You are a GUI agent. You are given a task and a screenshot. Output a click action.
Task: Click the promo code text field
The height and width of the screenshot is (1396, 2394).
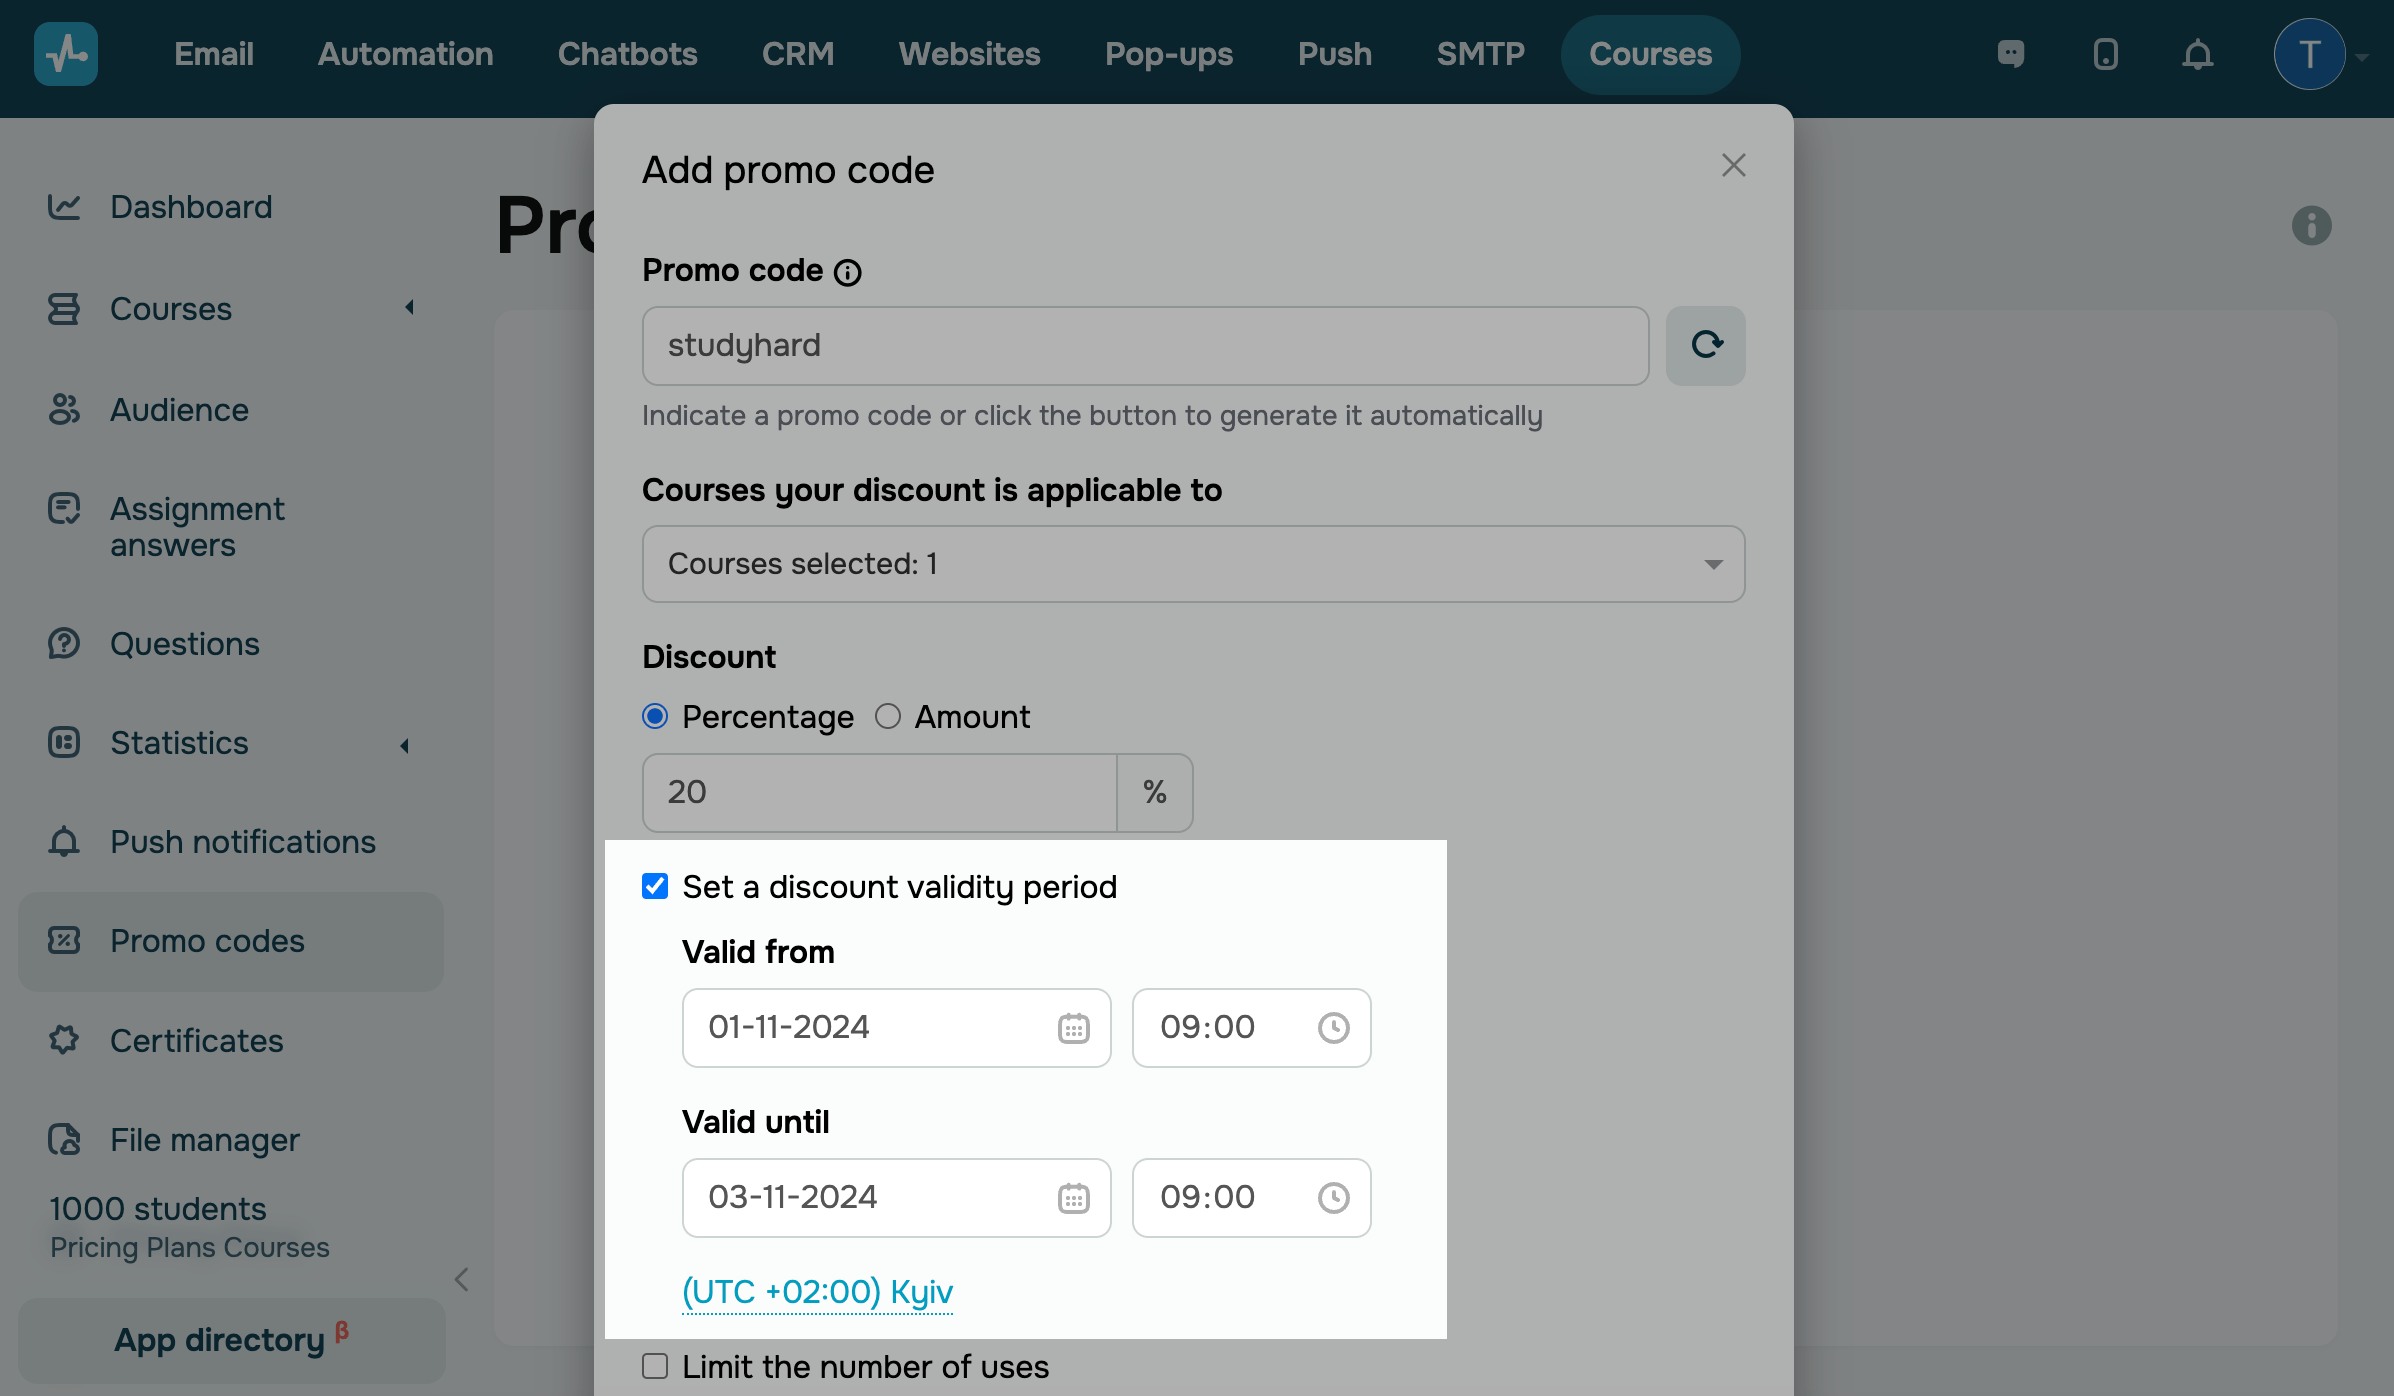pos(1145,345)
